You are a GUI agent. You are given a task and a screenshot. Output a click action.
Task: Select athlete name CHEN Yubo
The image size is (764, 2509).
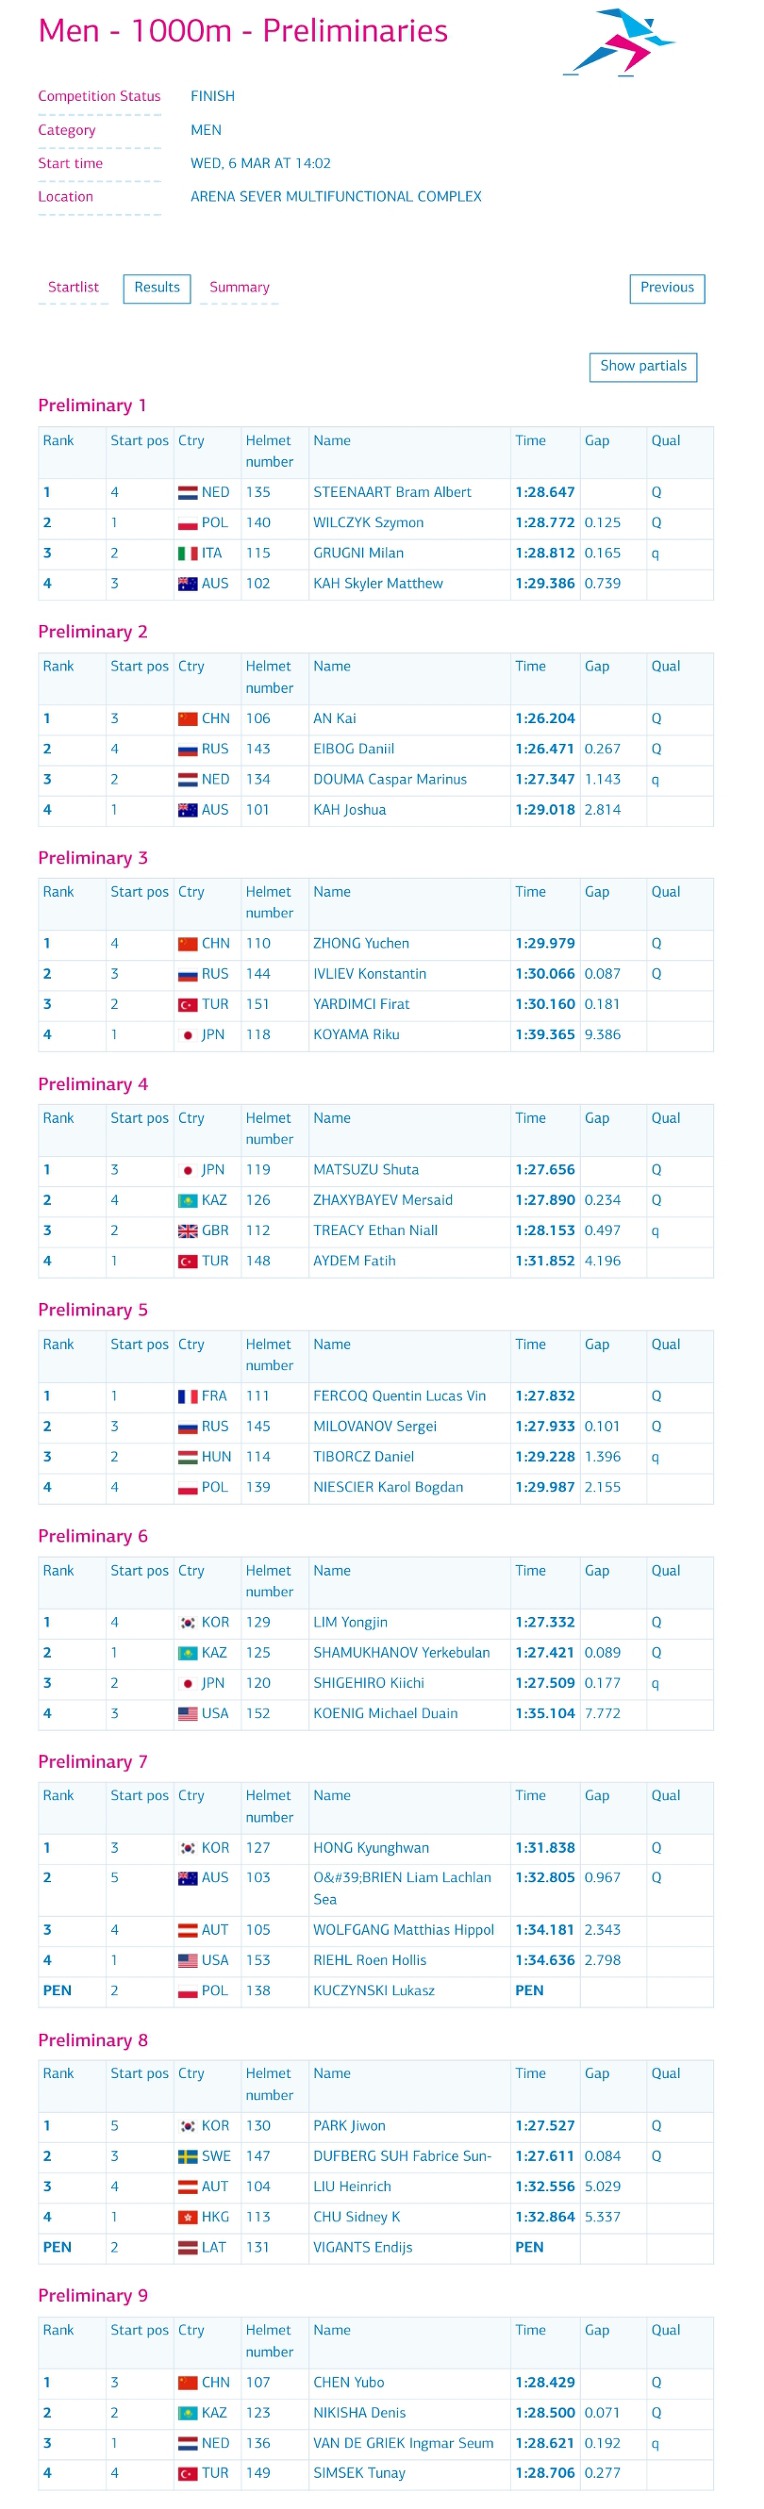click(x=348, y=2384)
